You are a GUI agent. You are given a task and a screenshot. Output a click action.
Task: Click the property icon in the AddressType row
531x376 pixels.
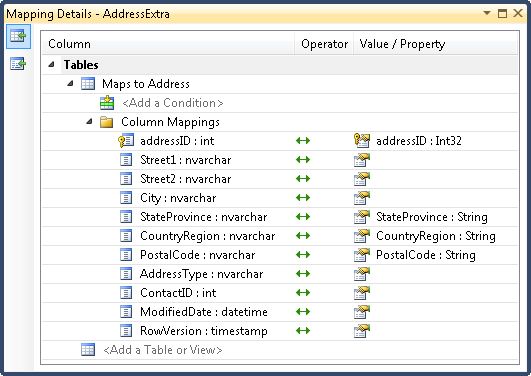coord(362,274)
